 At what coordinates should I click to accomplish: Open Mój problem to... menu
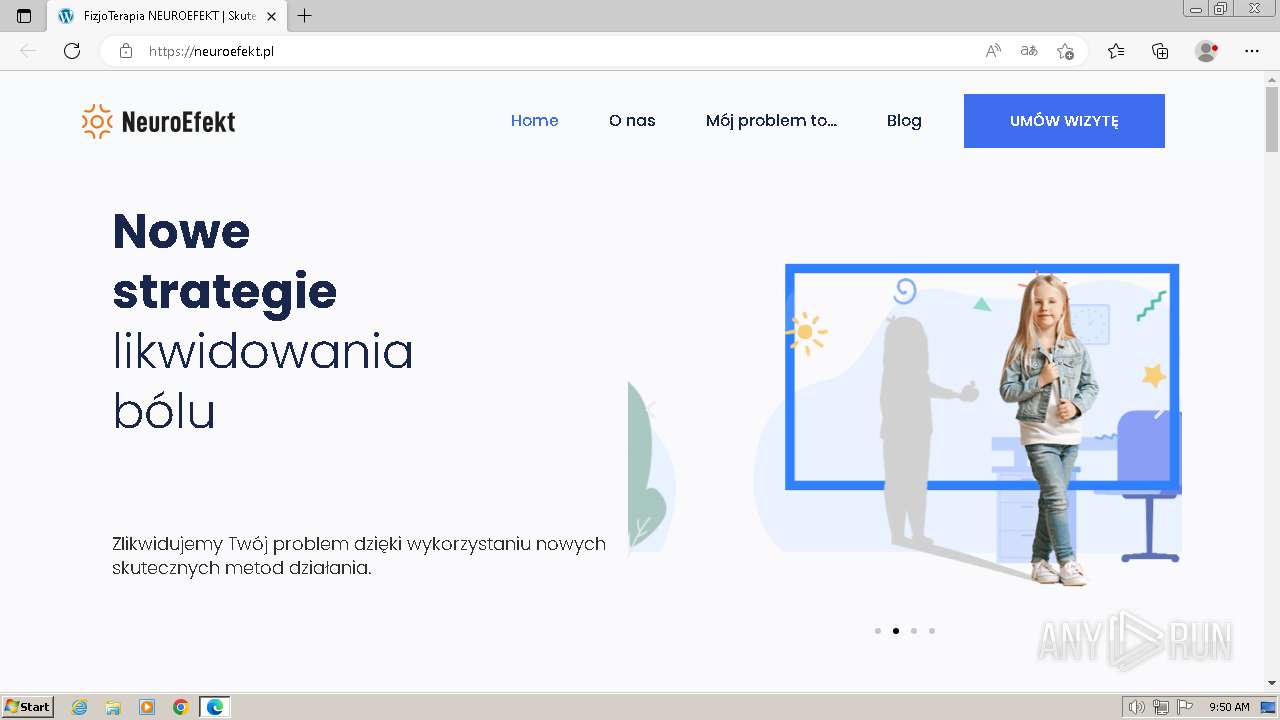tap(771, 121)
